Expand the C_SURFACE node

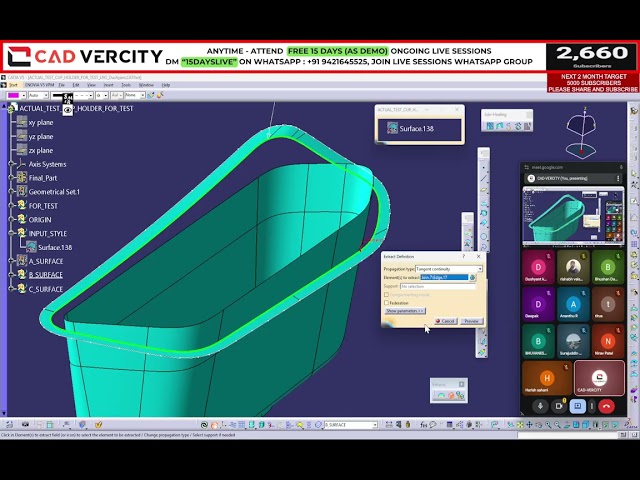(x=11, y=289)
